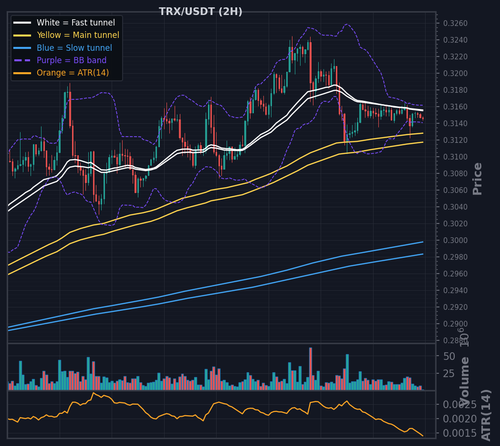The width and height of the screenshot is (500, 446).
Task: Click the 0.3040 price axis label
Action: pos(455,207)
